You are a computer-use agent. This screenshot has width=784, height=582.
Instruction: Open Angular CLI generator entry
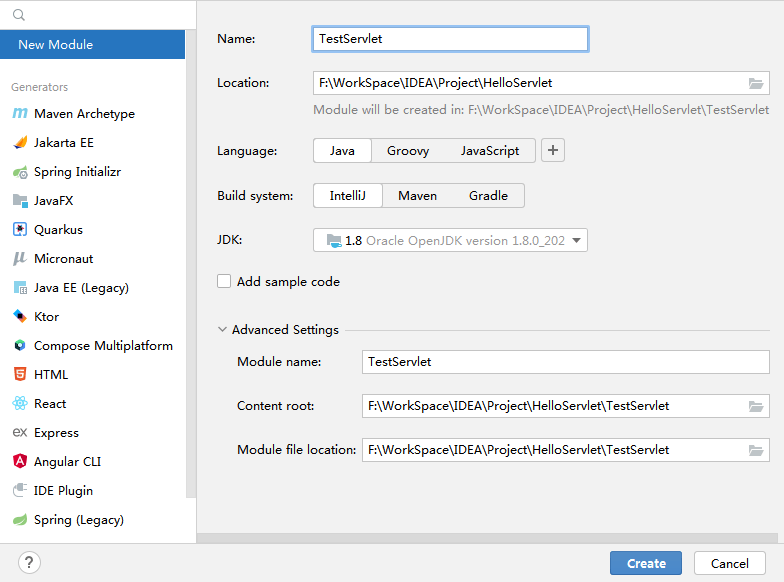92,461
